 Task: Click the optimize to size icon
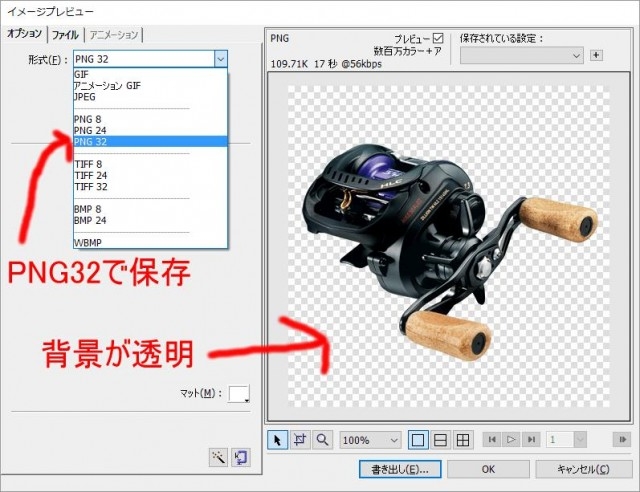pos(241,457)
